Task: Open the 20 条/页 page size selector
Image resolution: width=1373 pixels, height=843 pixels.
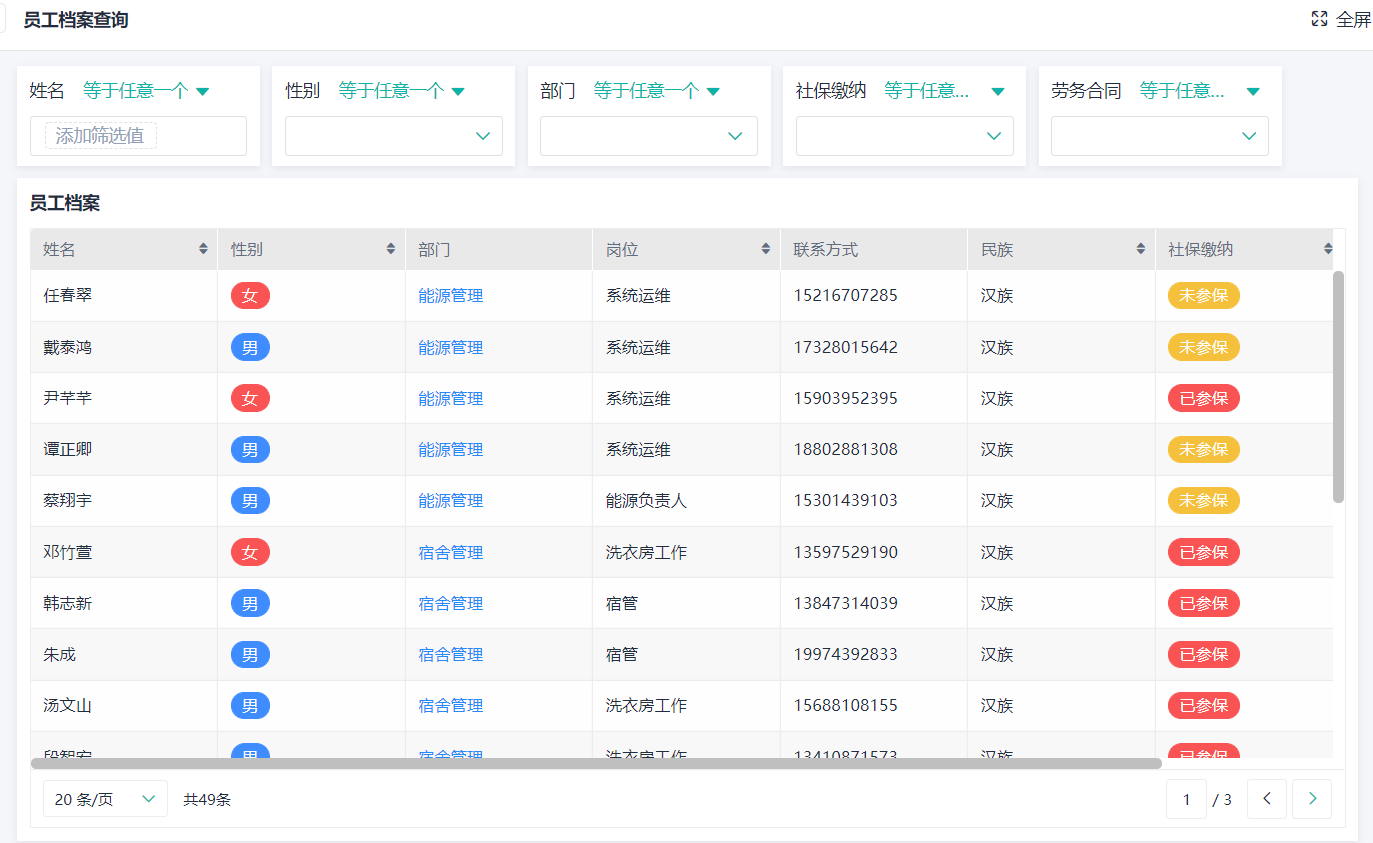Action: coord(105,799)
